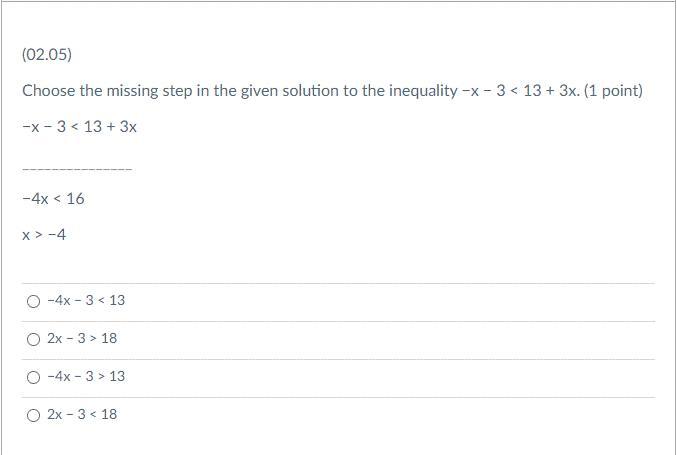677x455 pixels.
Task: Click the answer text "−4x − 3 < 13"
Action: pos(86,301)
